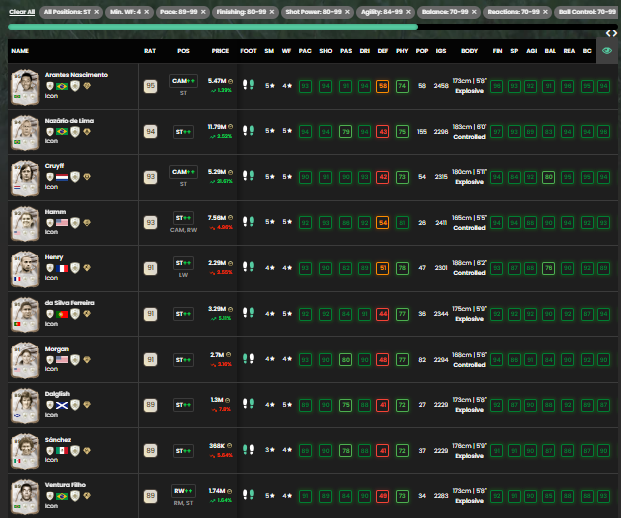
Task: Open Nazário de Lima player card thumbnail
Action: point(25,132)
